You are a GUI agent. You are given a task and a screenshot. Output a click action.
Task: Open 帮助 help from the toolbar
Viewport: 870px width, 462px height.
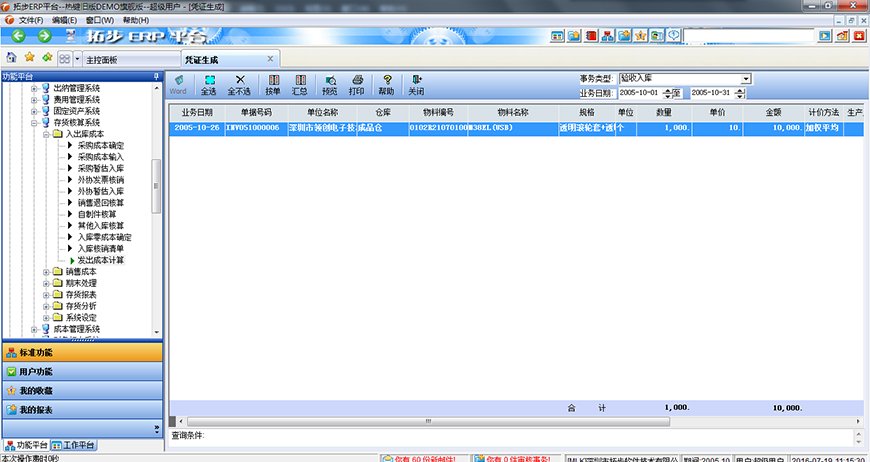tap(386, 85)
